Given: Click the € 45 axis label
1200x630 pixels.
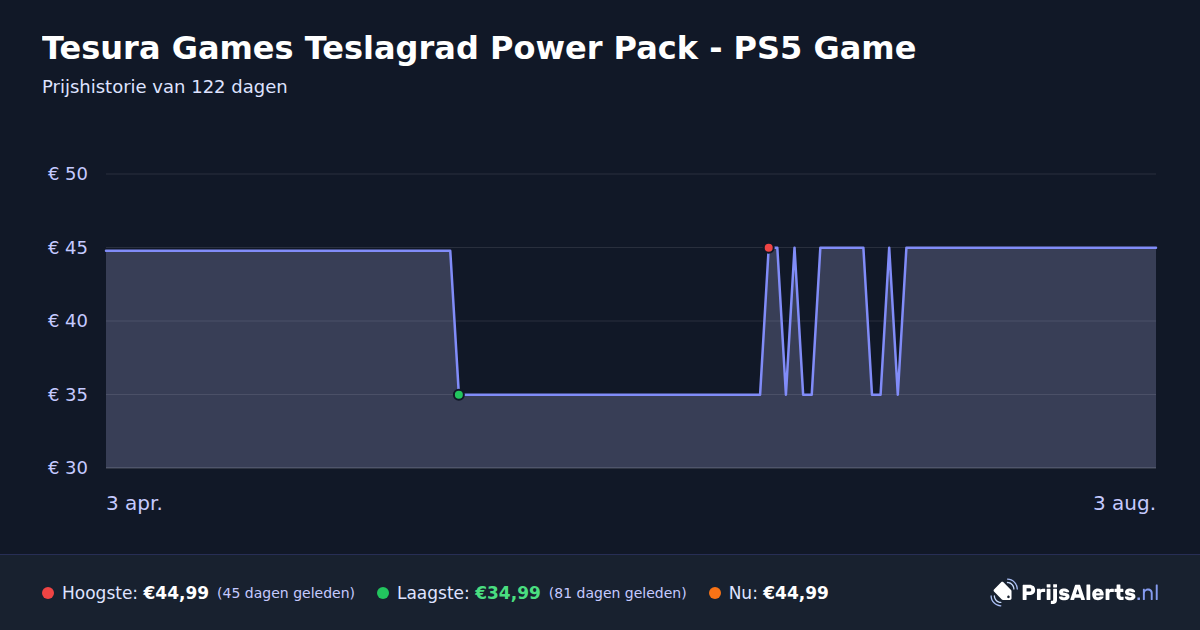Looking at the screenshot, I should [68, 248].
